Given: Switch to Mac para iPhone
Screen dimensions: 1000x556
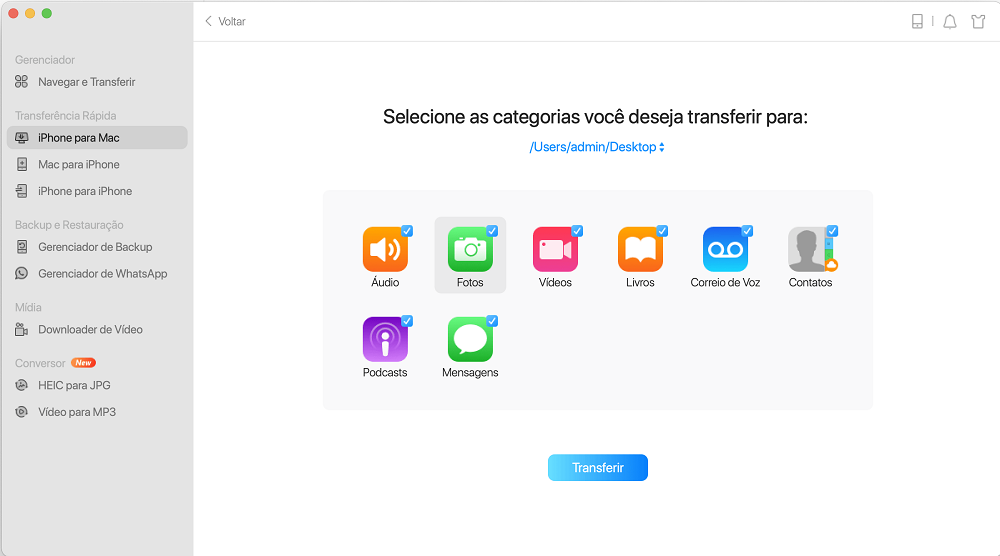Looking at the screenshot, I should [78, 165].
